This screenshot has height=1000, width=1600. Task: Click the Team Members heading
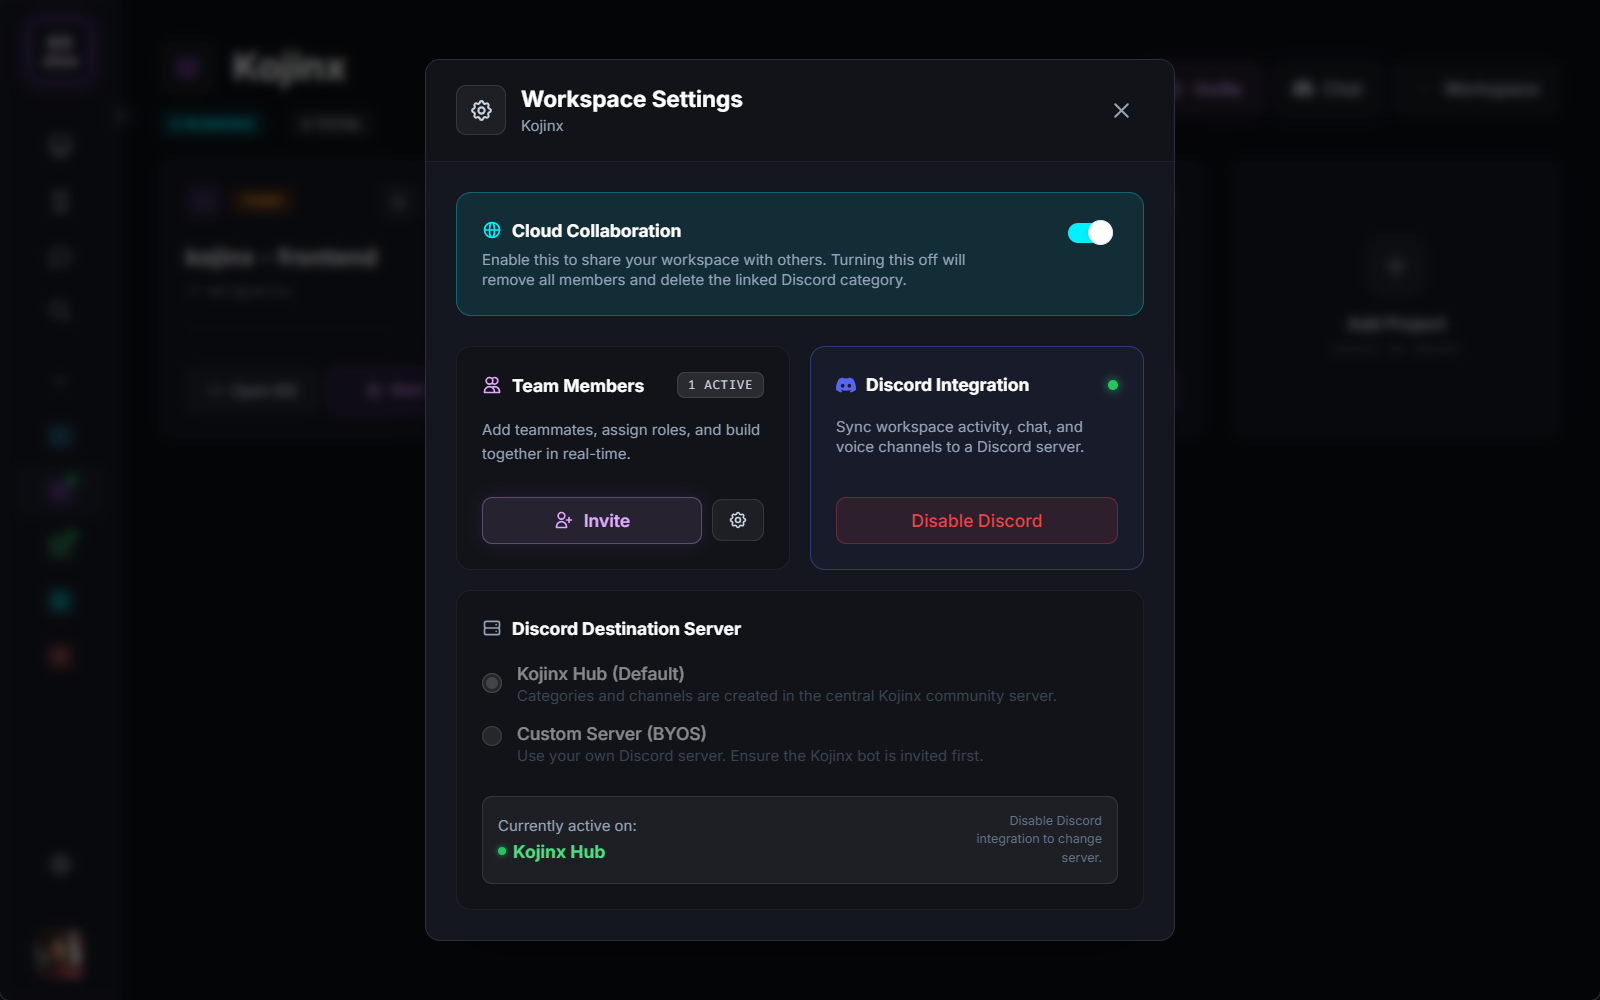578,386
